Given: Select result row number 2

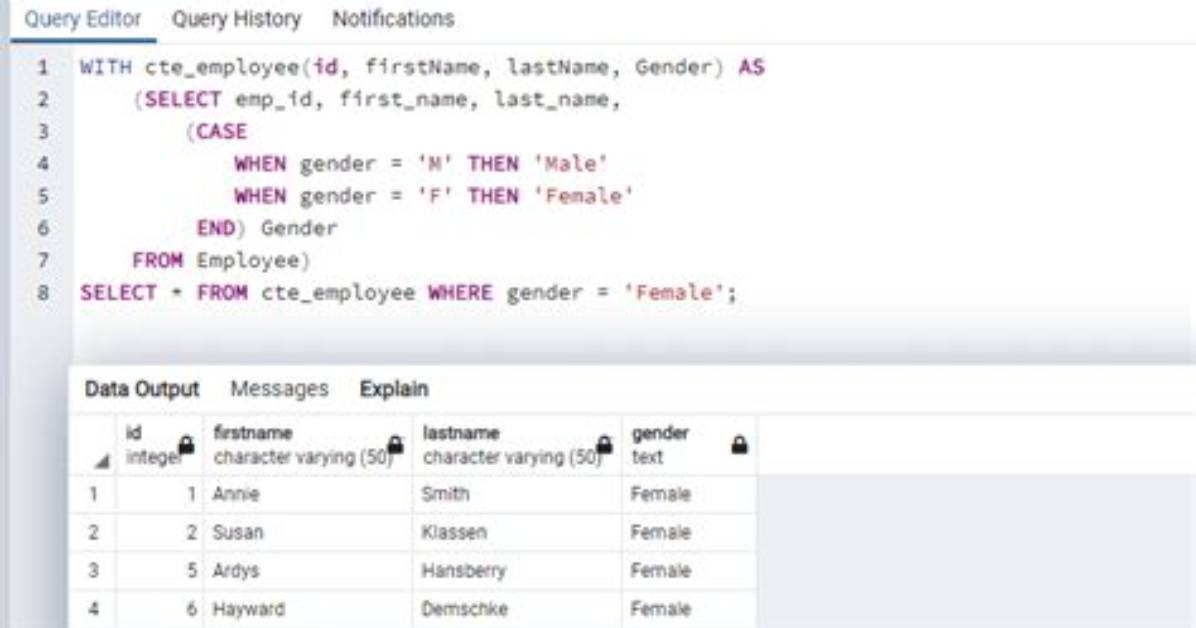Looking at the screenshot, I should [93, 533].
